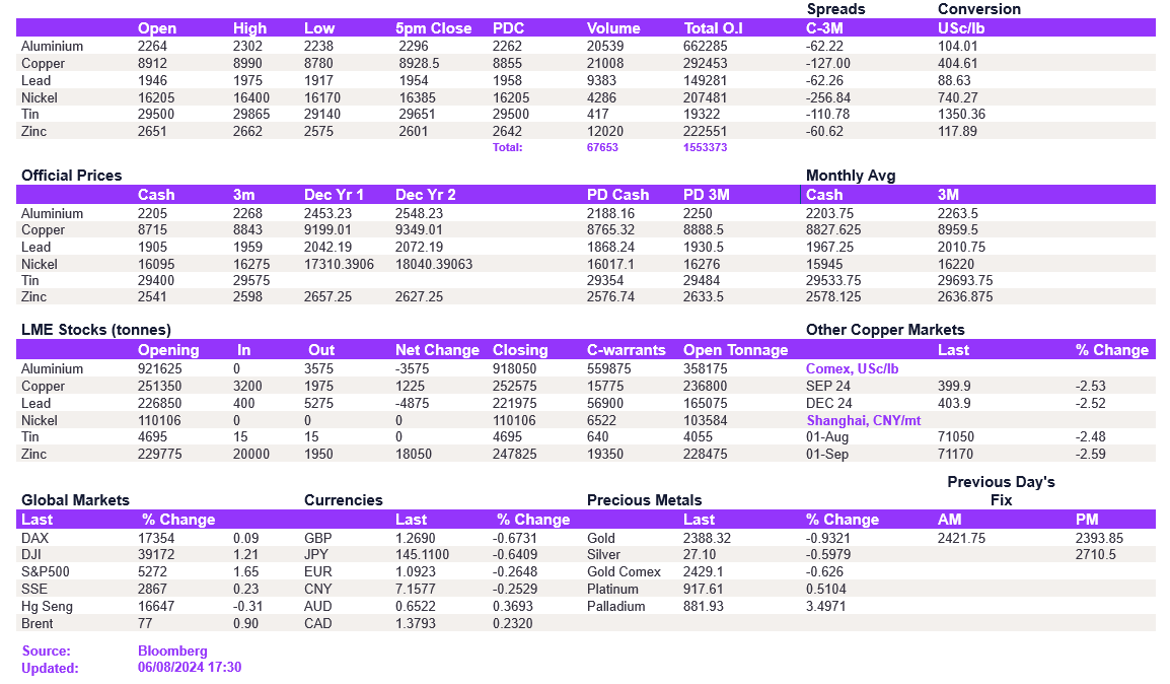Select the Palladium row label

tap(617, 607)
